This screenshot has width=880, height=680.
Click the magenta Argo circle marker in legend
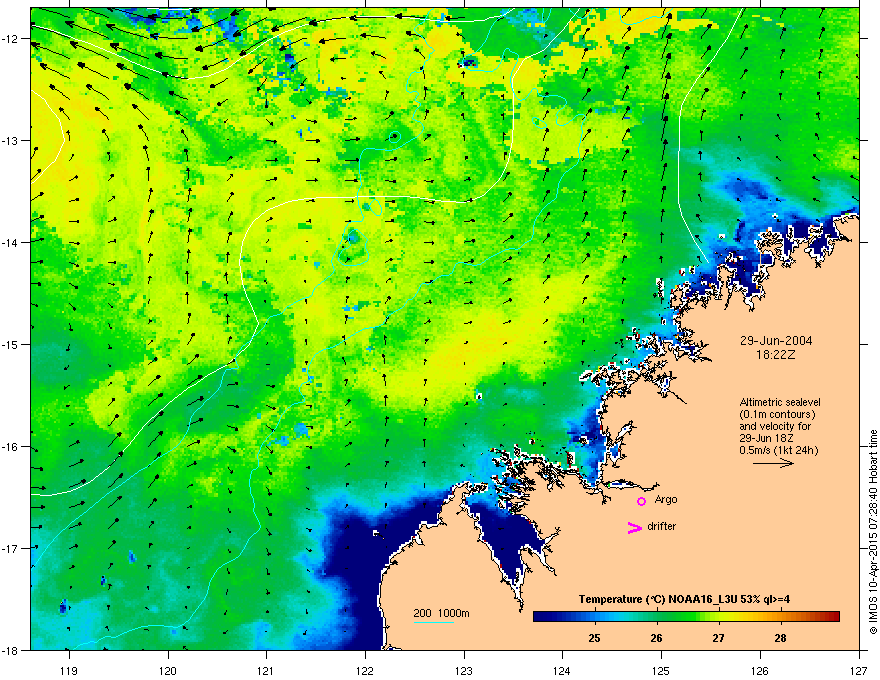[x=641, y=501]
